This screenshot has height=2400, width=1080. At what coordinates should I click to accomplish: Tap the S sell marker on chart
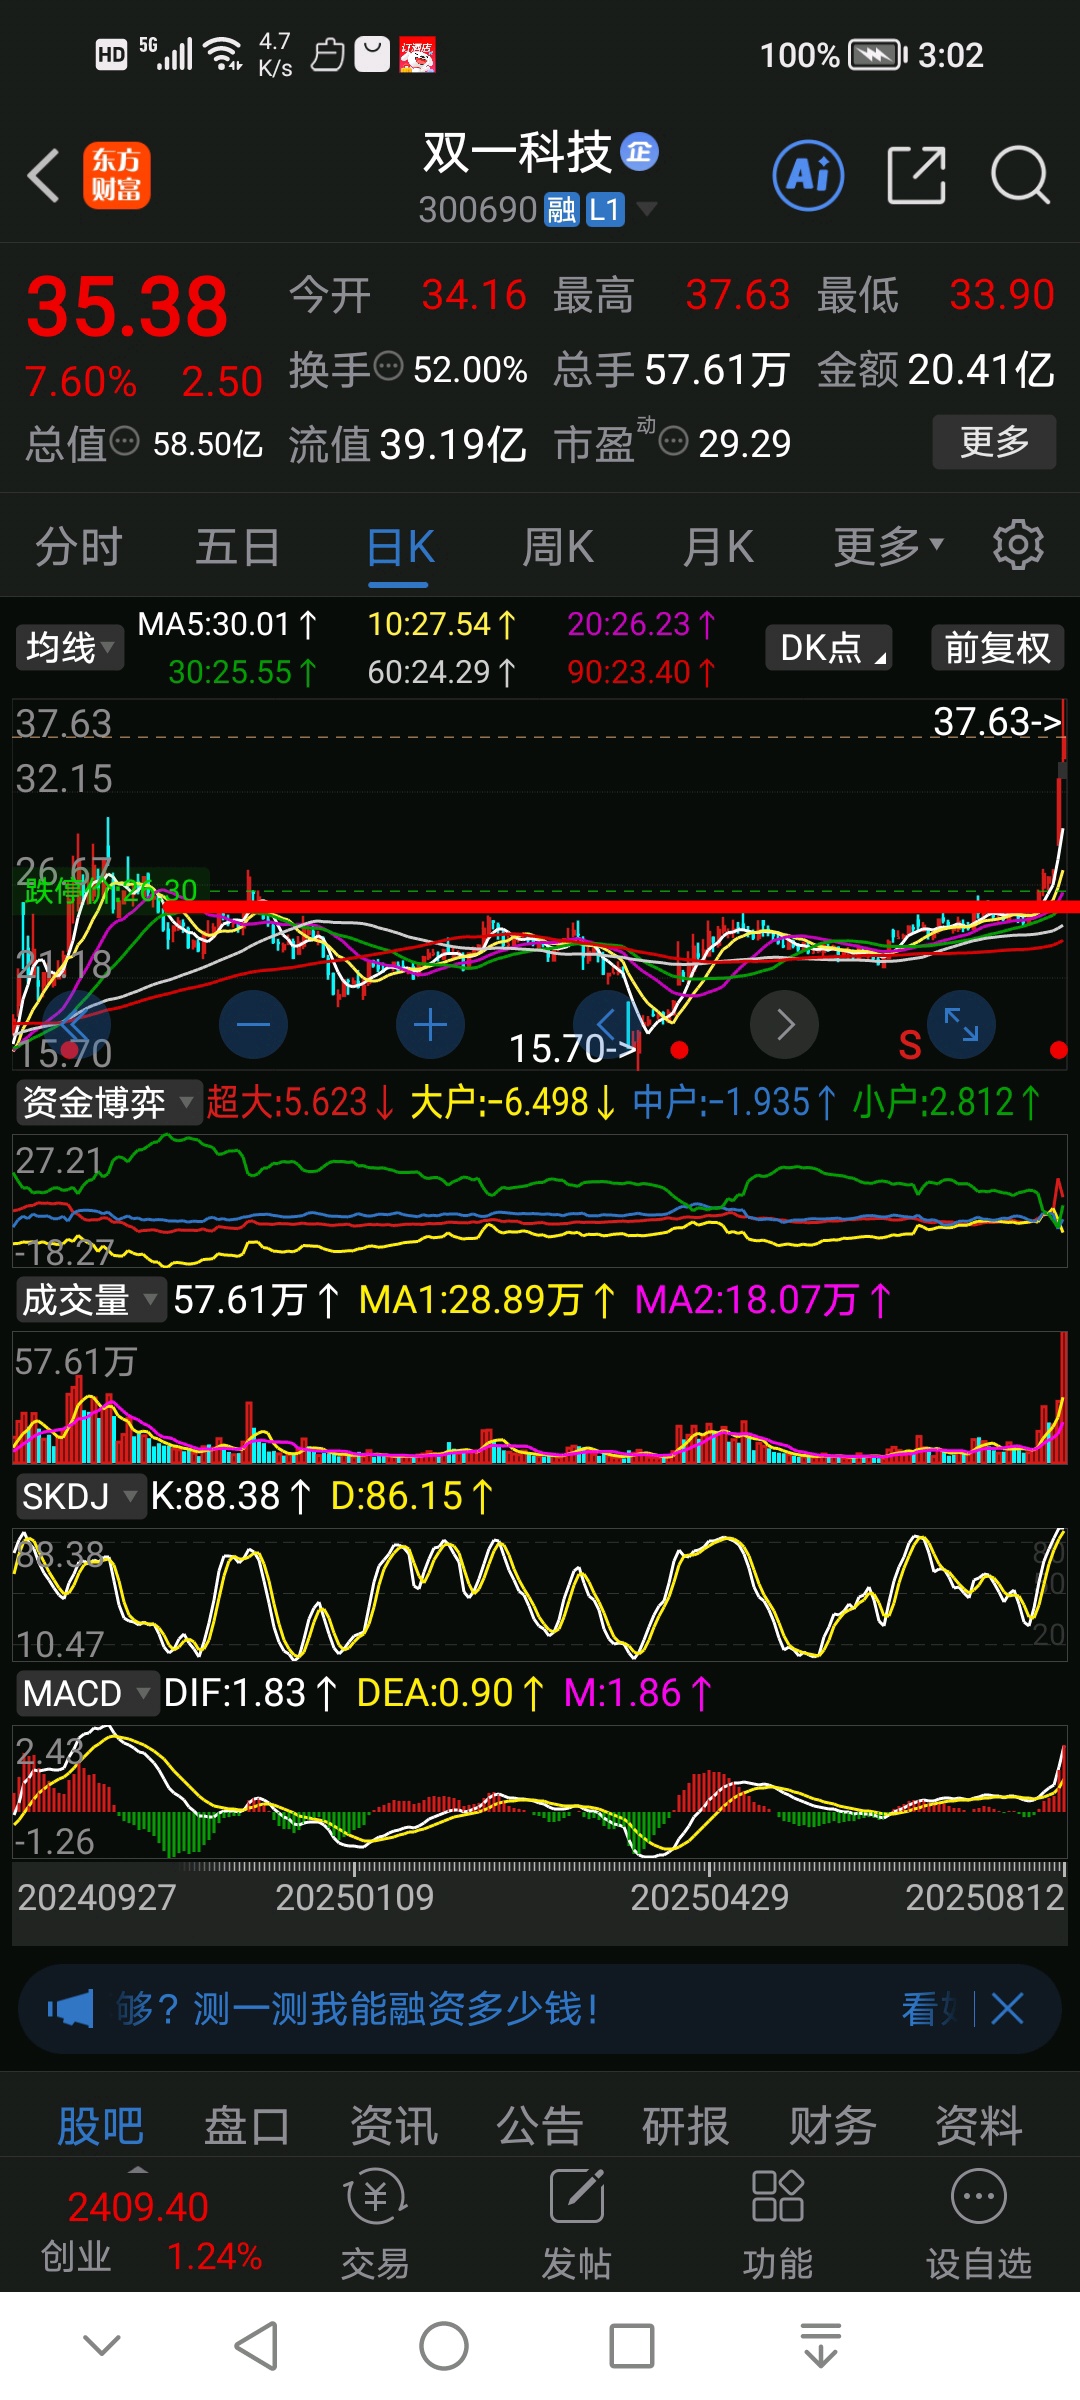tap(909, 1045)
